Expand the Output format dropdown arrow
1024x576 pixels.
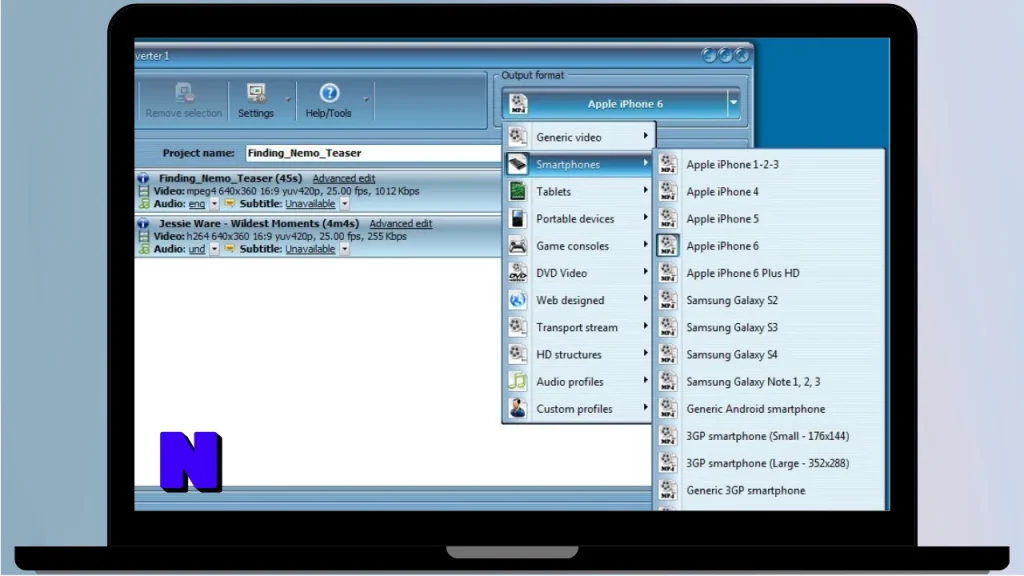[733, 103]
